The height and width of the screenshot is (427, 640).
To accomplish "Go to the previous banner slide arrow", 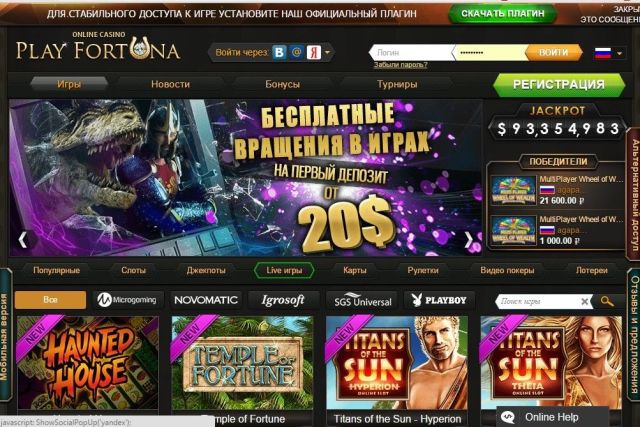I will pyautogui.click(x=23, y=240).
